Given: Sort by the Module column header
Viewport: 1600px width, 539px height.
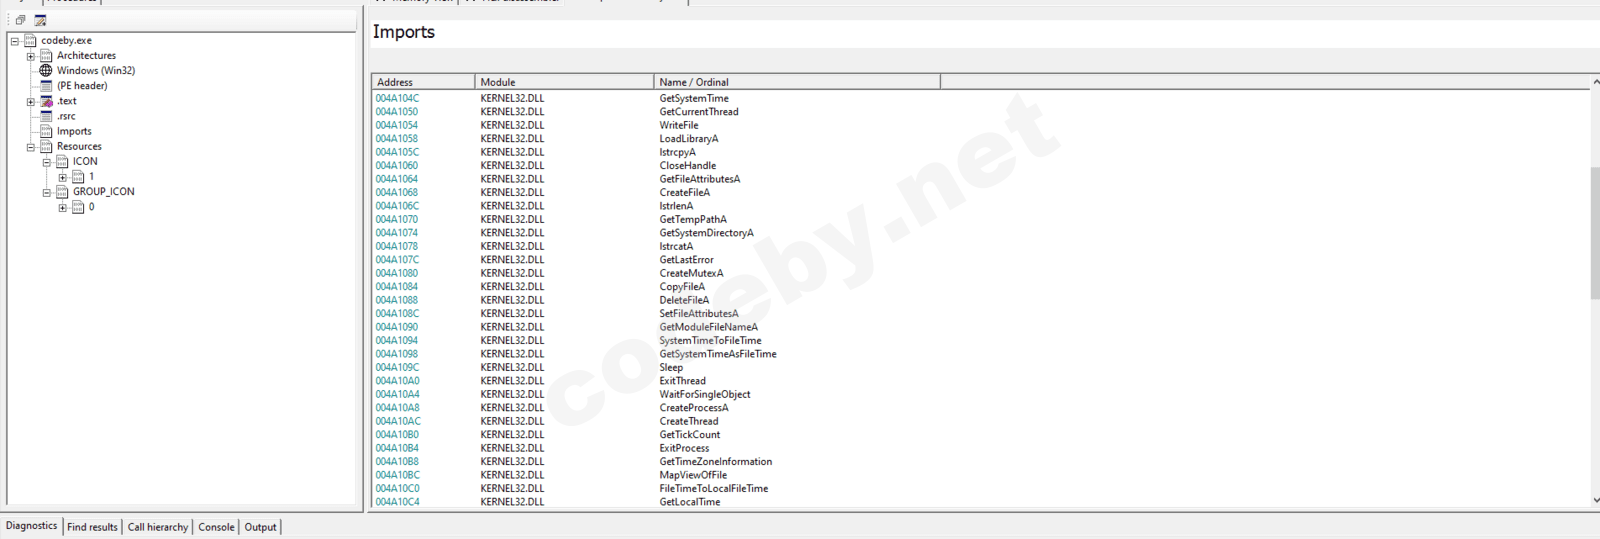Looking at the screenshot, I should tap(564, 82).
